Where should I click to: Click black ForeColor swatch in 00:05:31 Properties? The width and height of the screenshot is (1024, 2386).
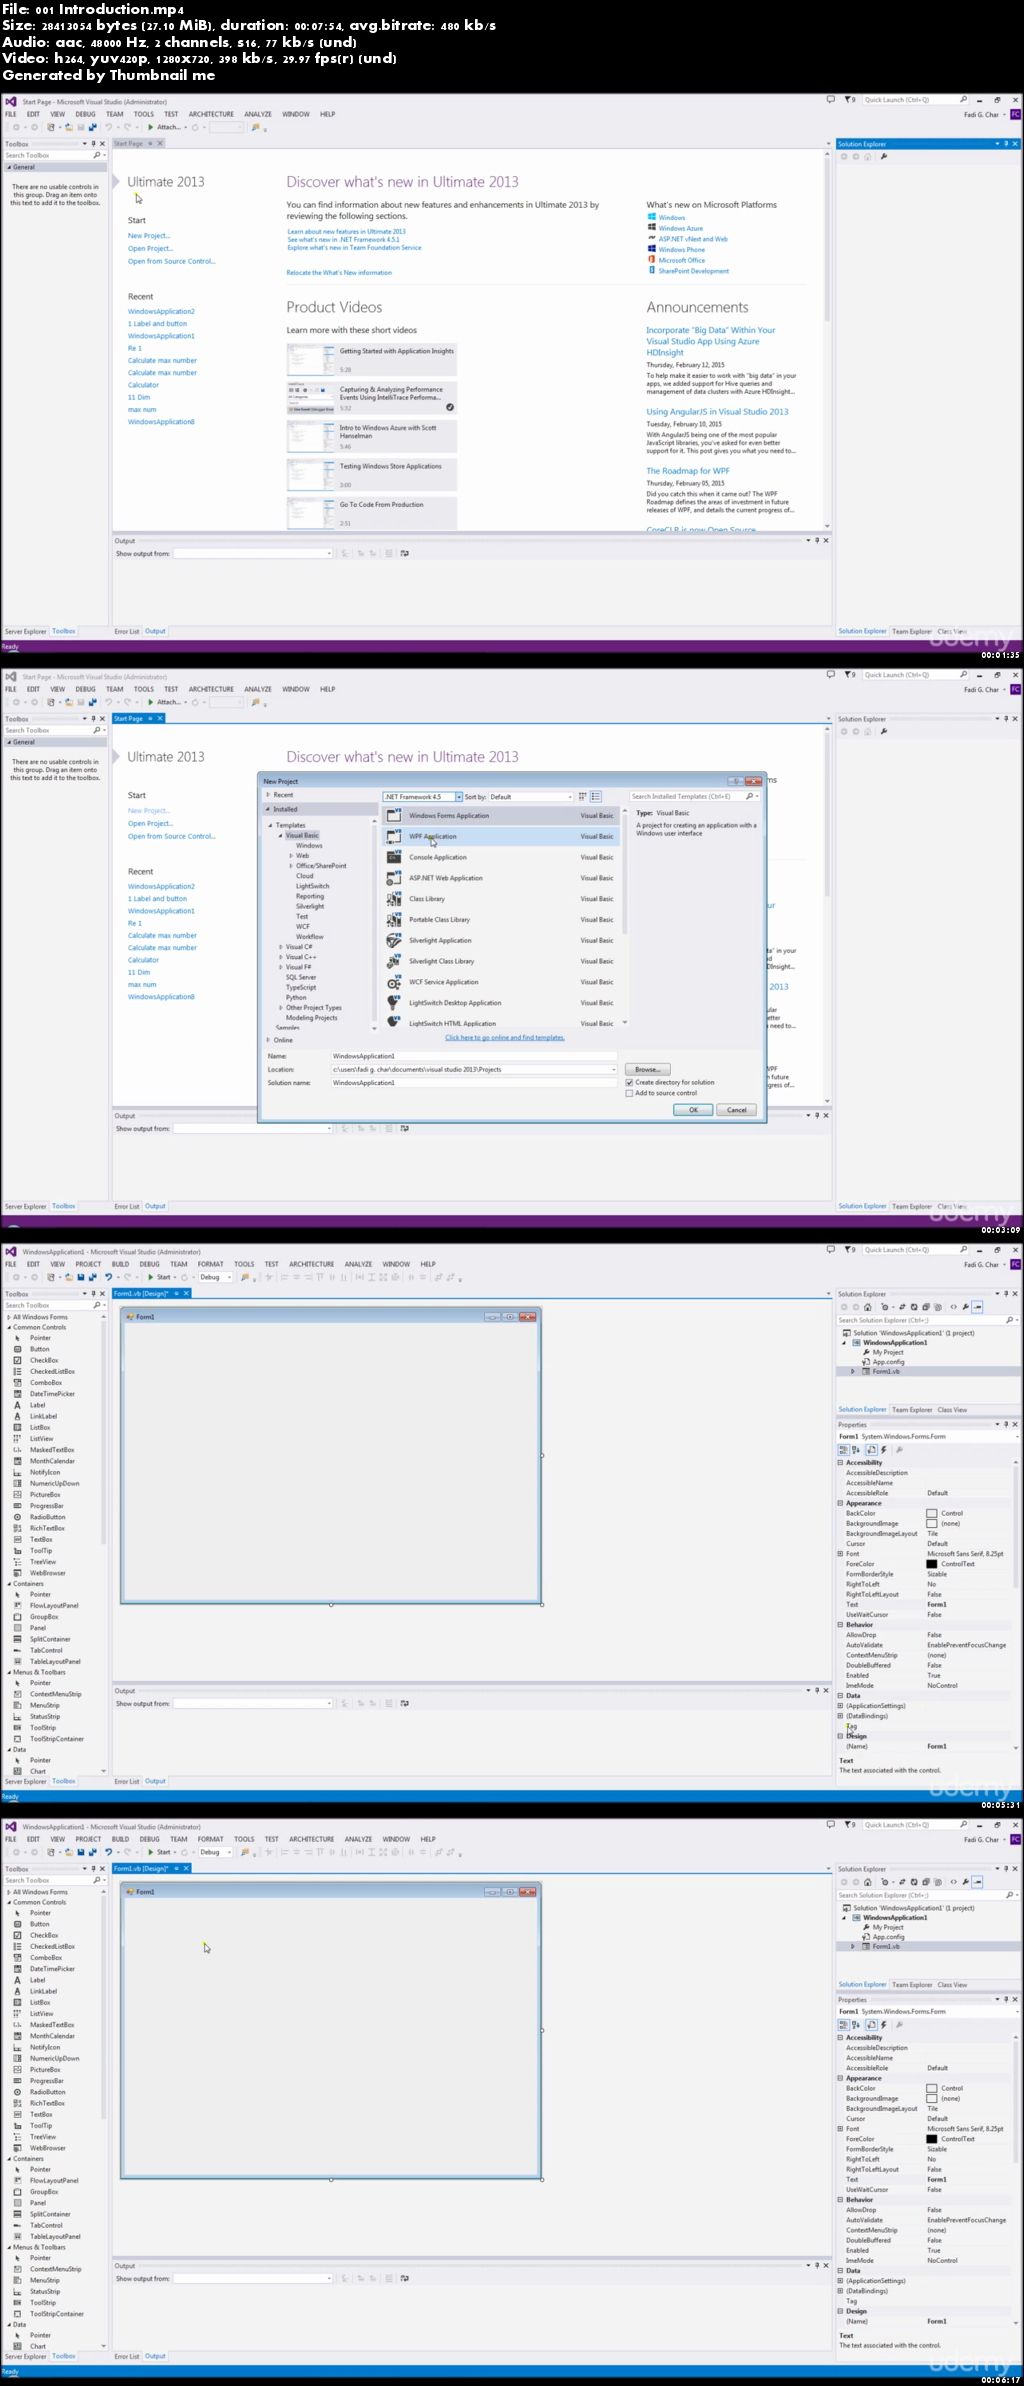tap(932, 1564)
